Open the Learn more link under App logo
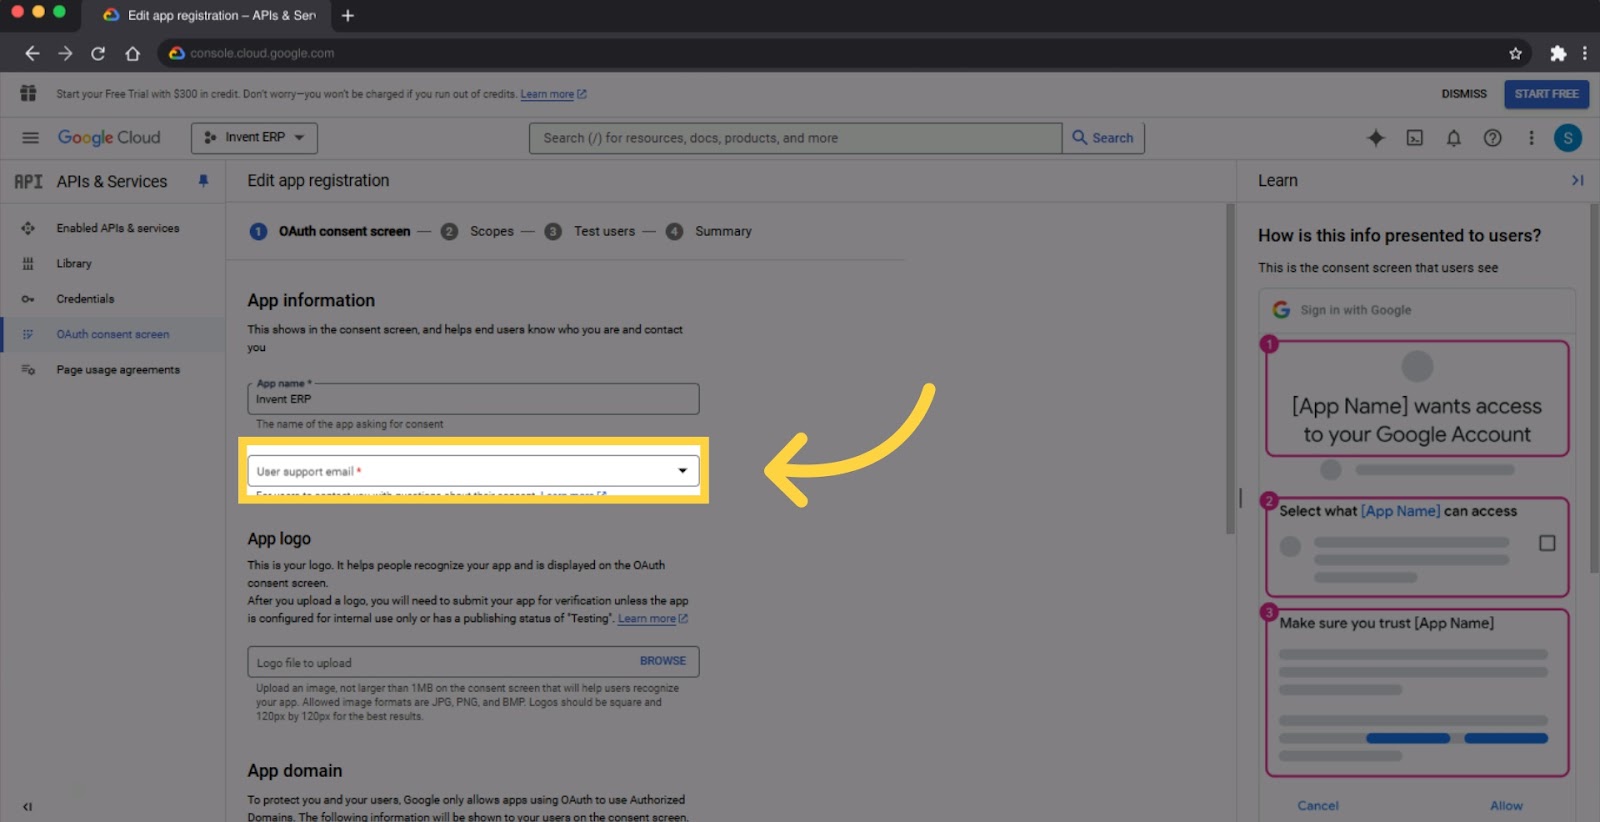The image size is (1600, 822). pyautogui.click(x=652, y=619)
